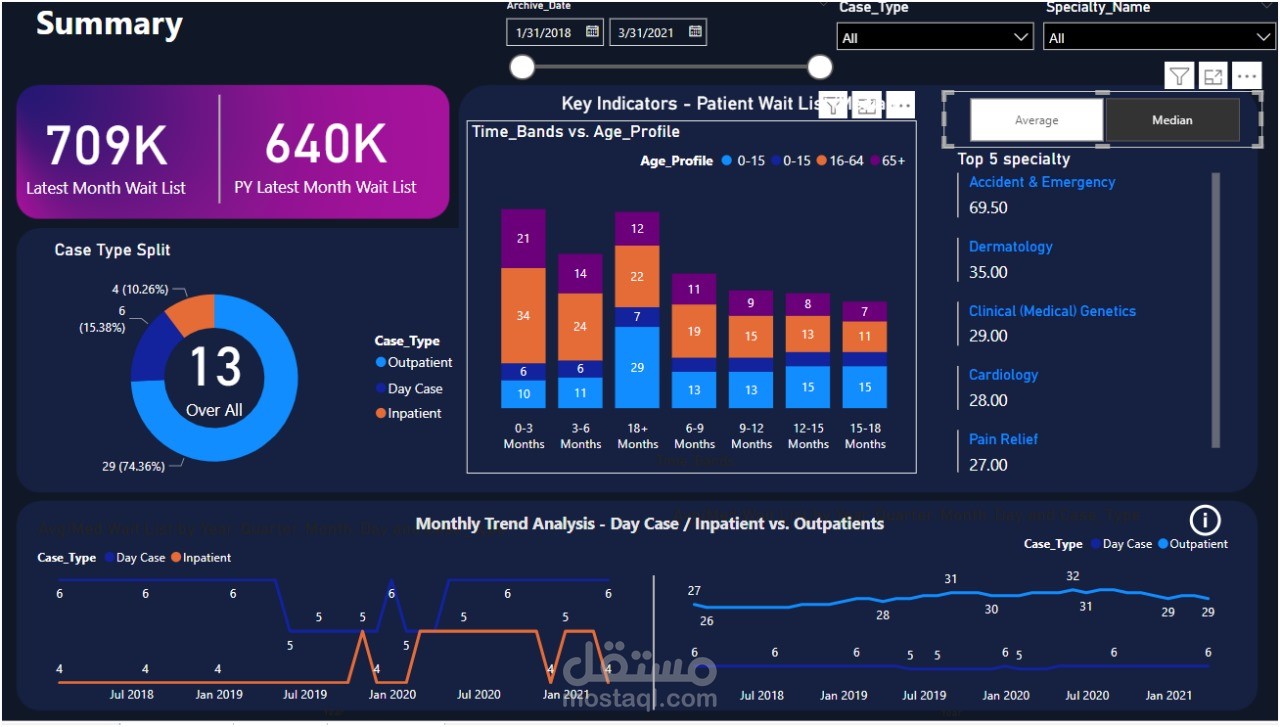
Task: Click the purple 9 segment in 9-12 Months bar
Action: (x=751, y=303)
